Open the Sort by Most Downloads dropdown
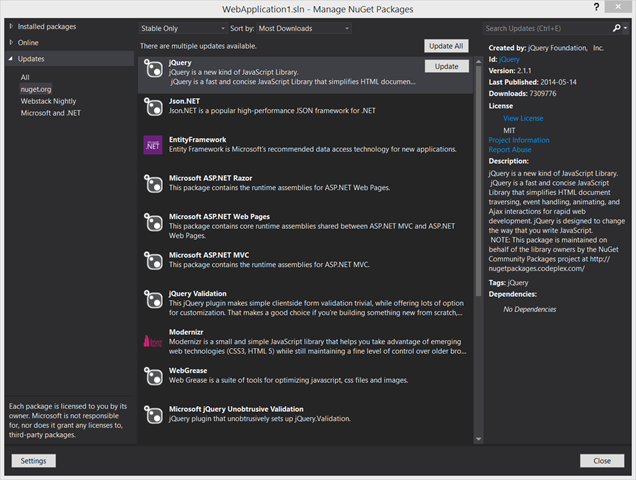 pos(304,28)
